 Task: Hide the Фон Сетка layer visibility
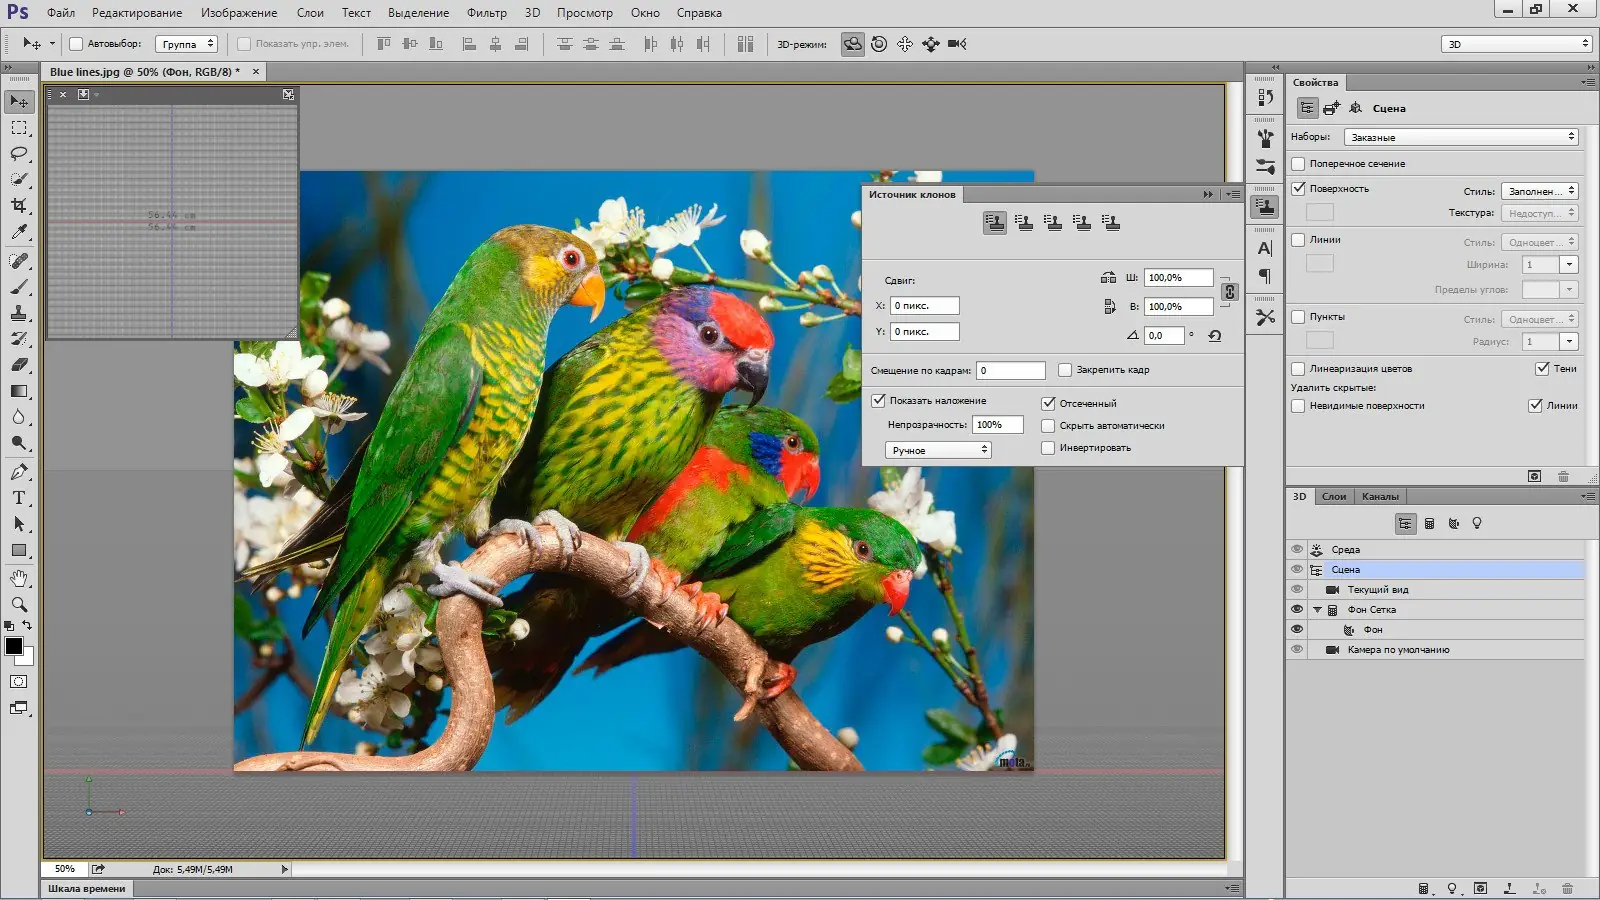point(1297,610)
